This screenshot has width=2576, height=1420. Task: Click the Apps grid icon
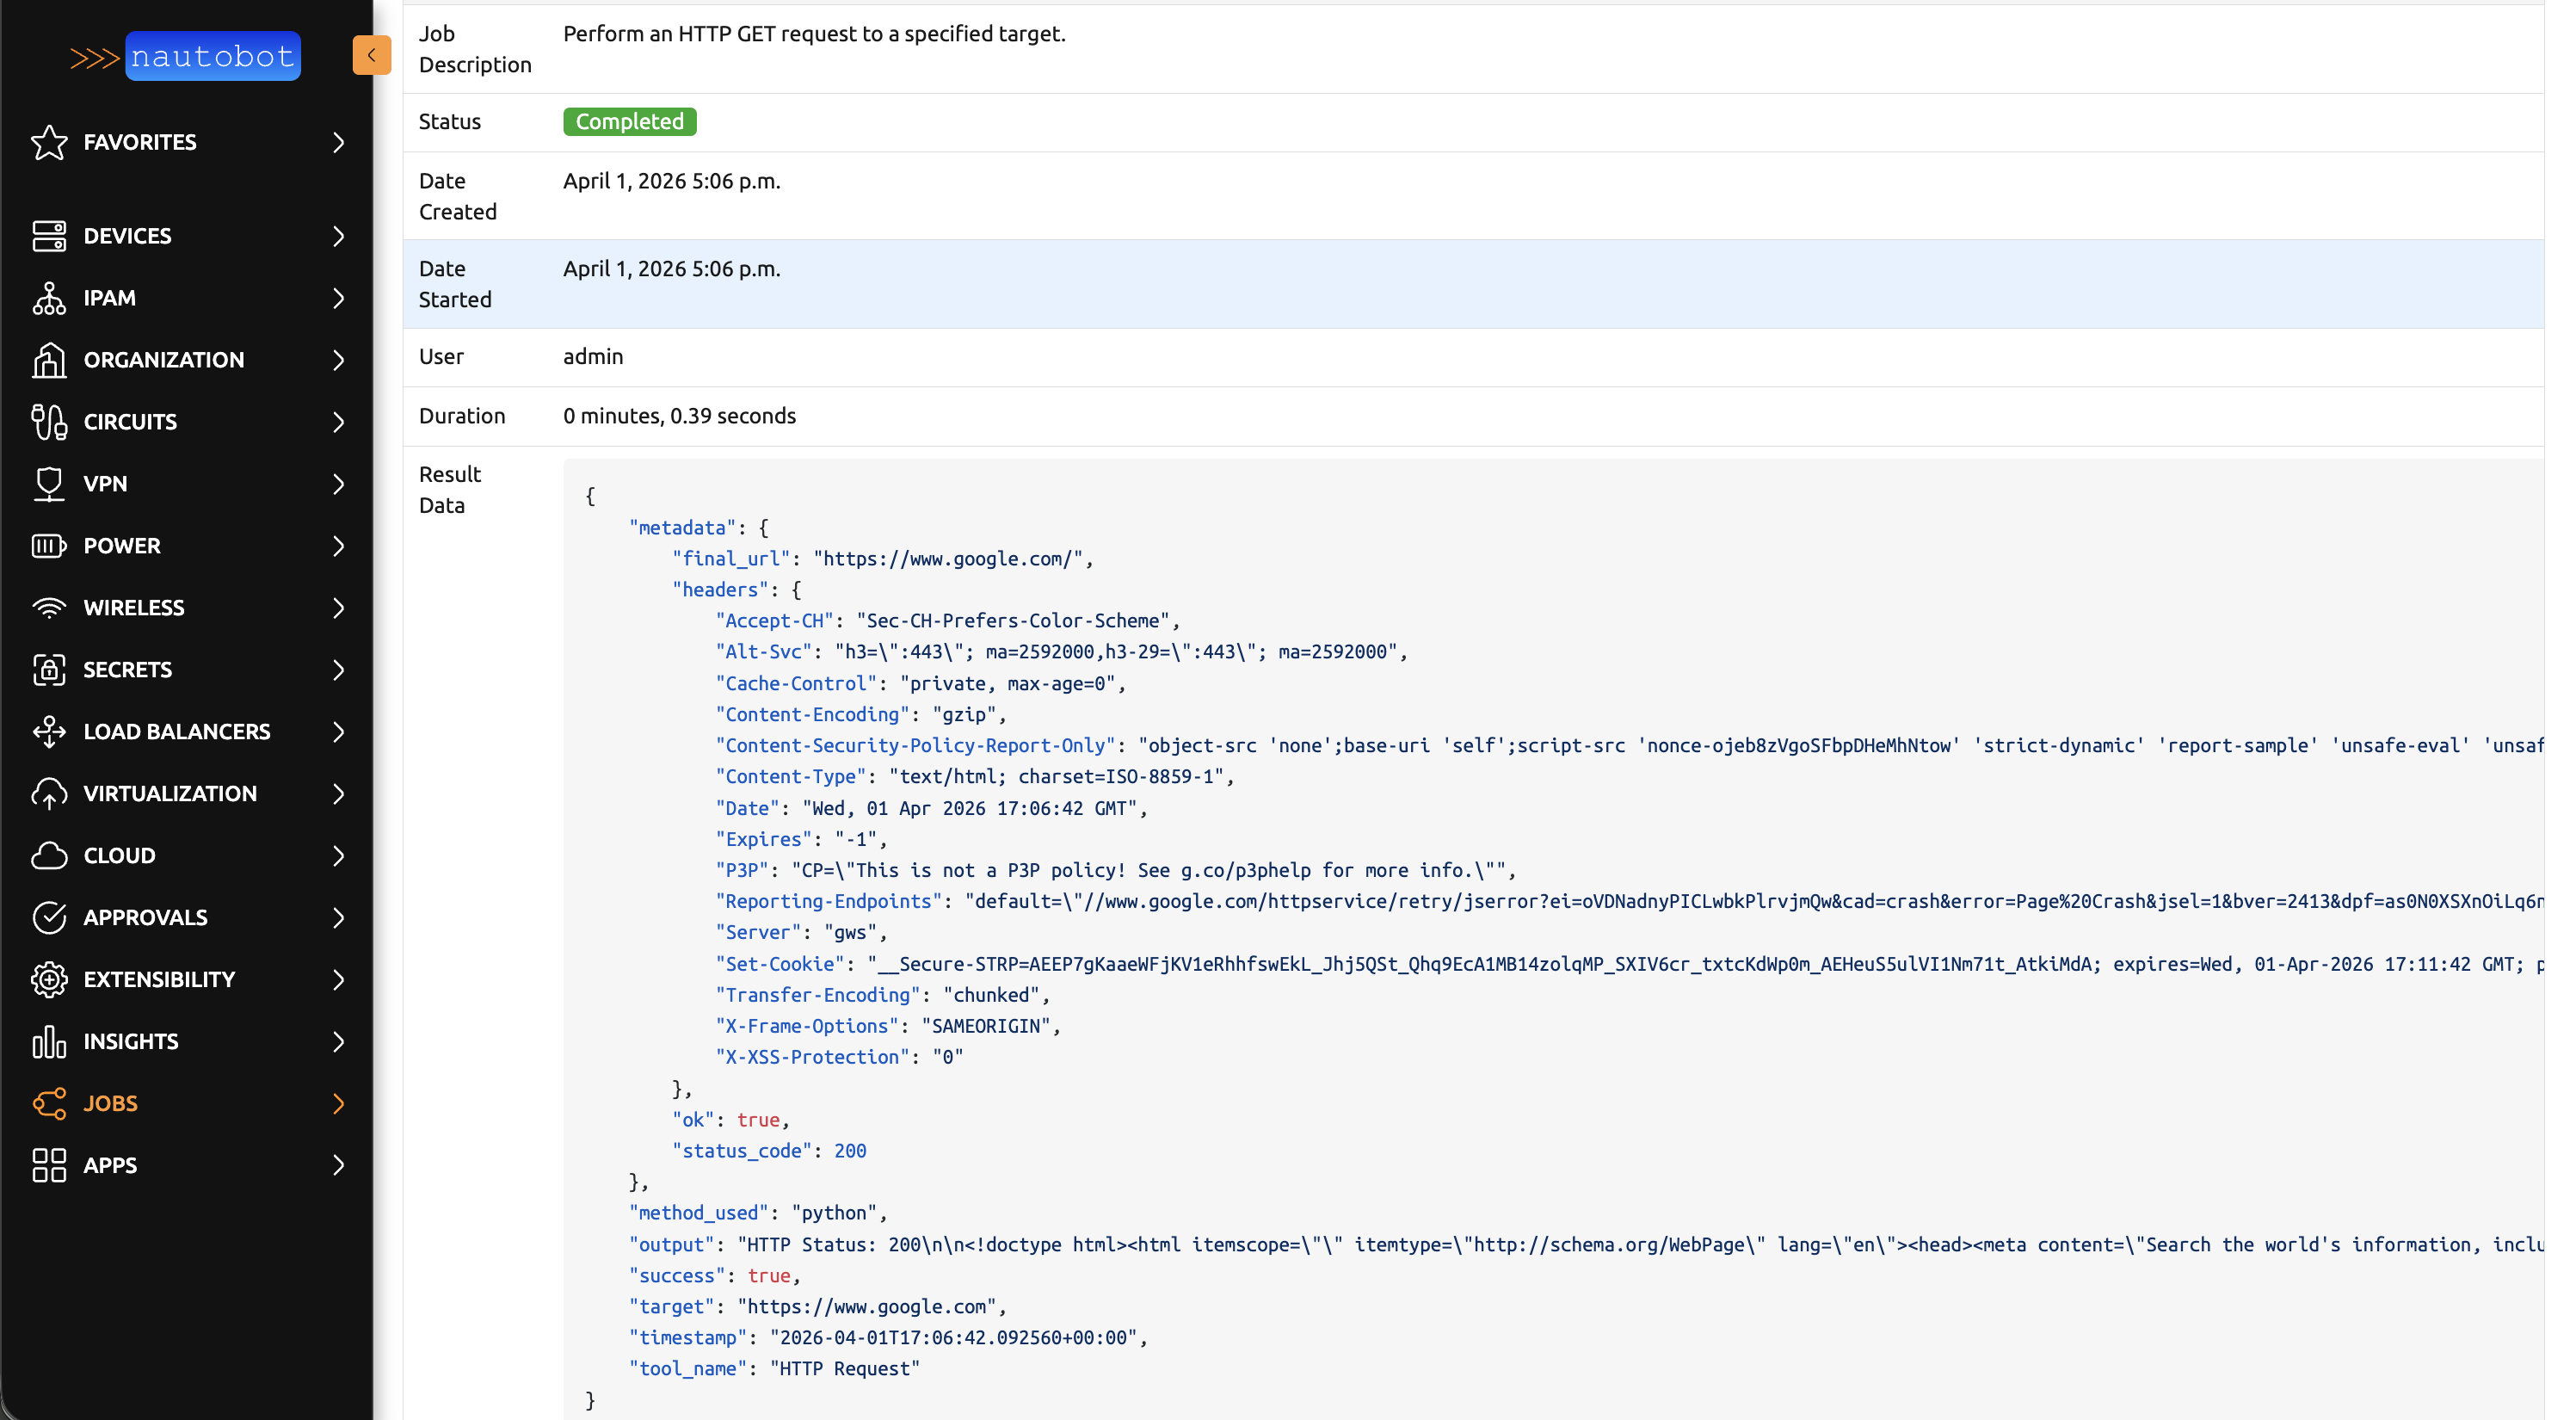pos(49,1166)
